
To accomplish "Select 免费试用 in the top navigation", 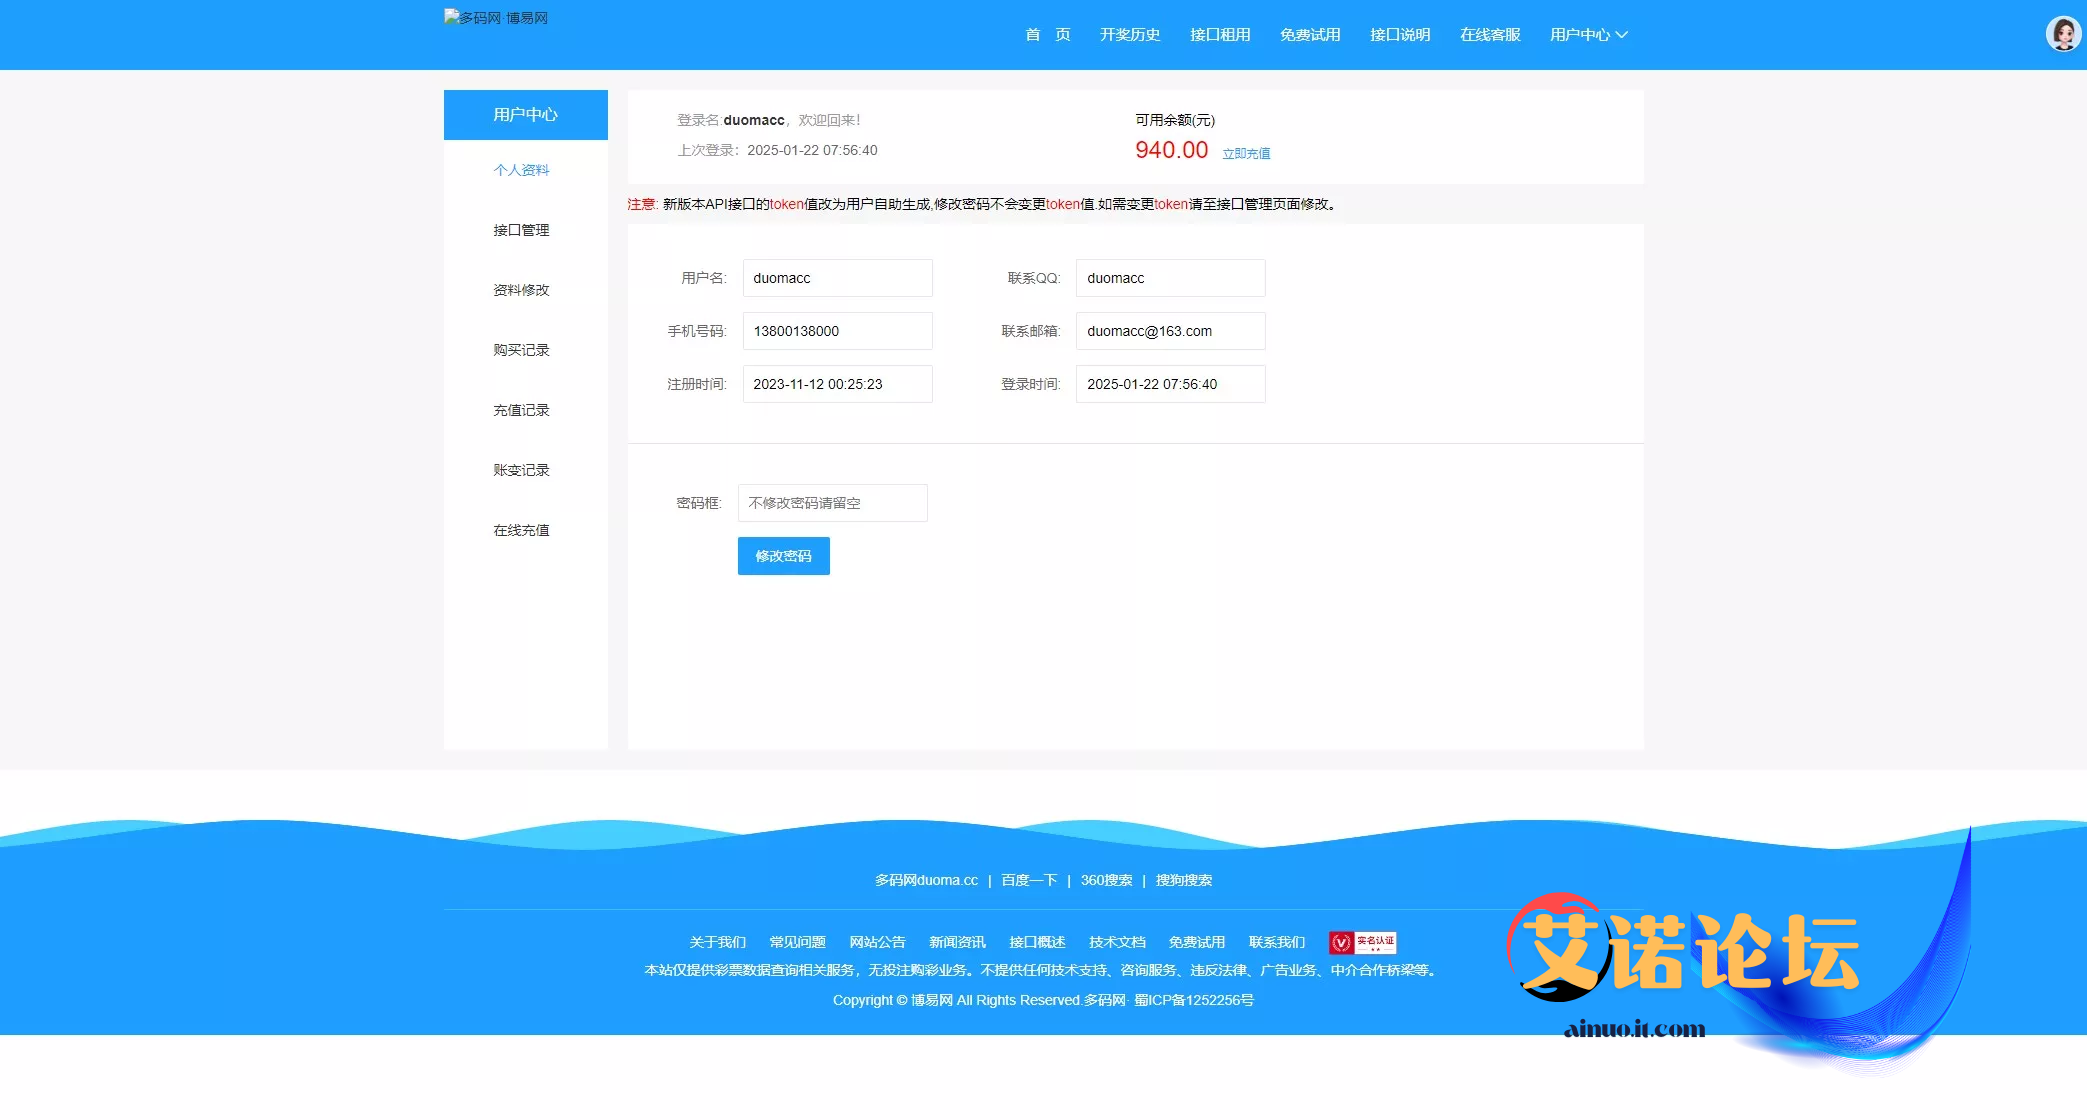I will pyautogui.click(x=1310, y=35).
